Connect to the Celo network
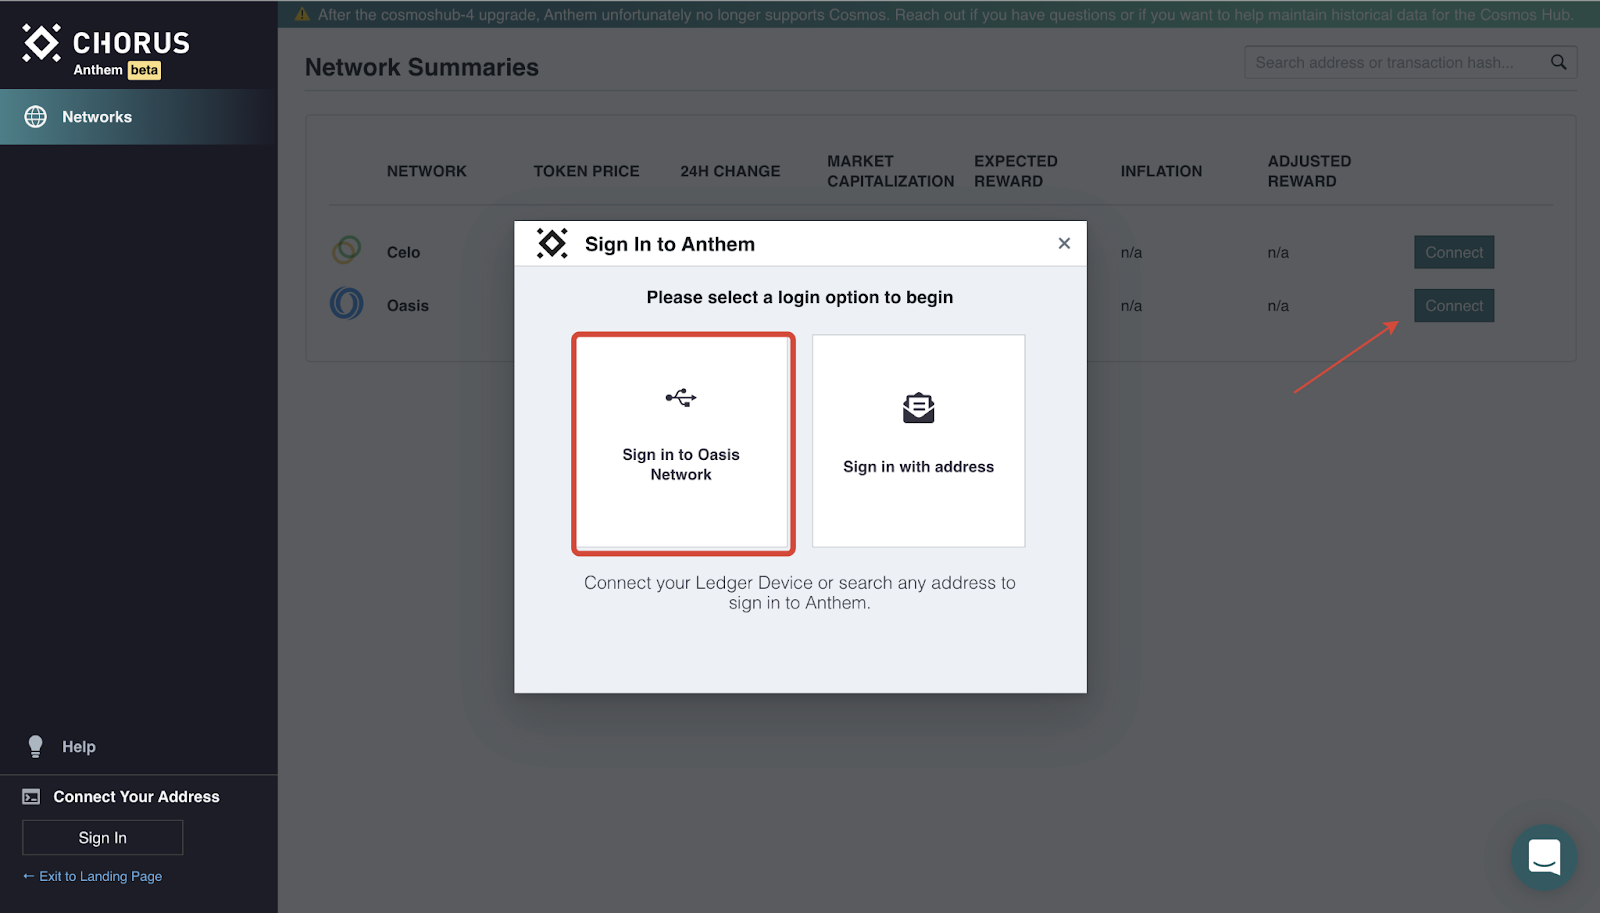This screenshot has width=1600, height=913. pos(1454,252)
